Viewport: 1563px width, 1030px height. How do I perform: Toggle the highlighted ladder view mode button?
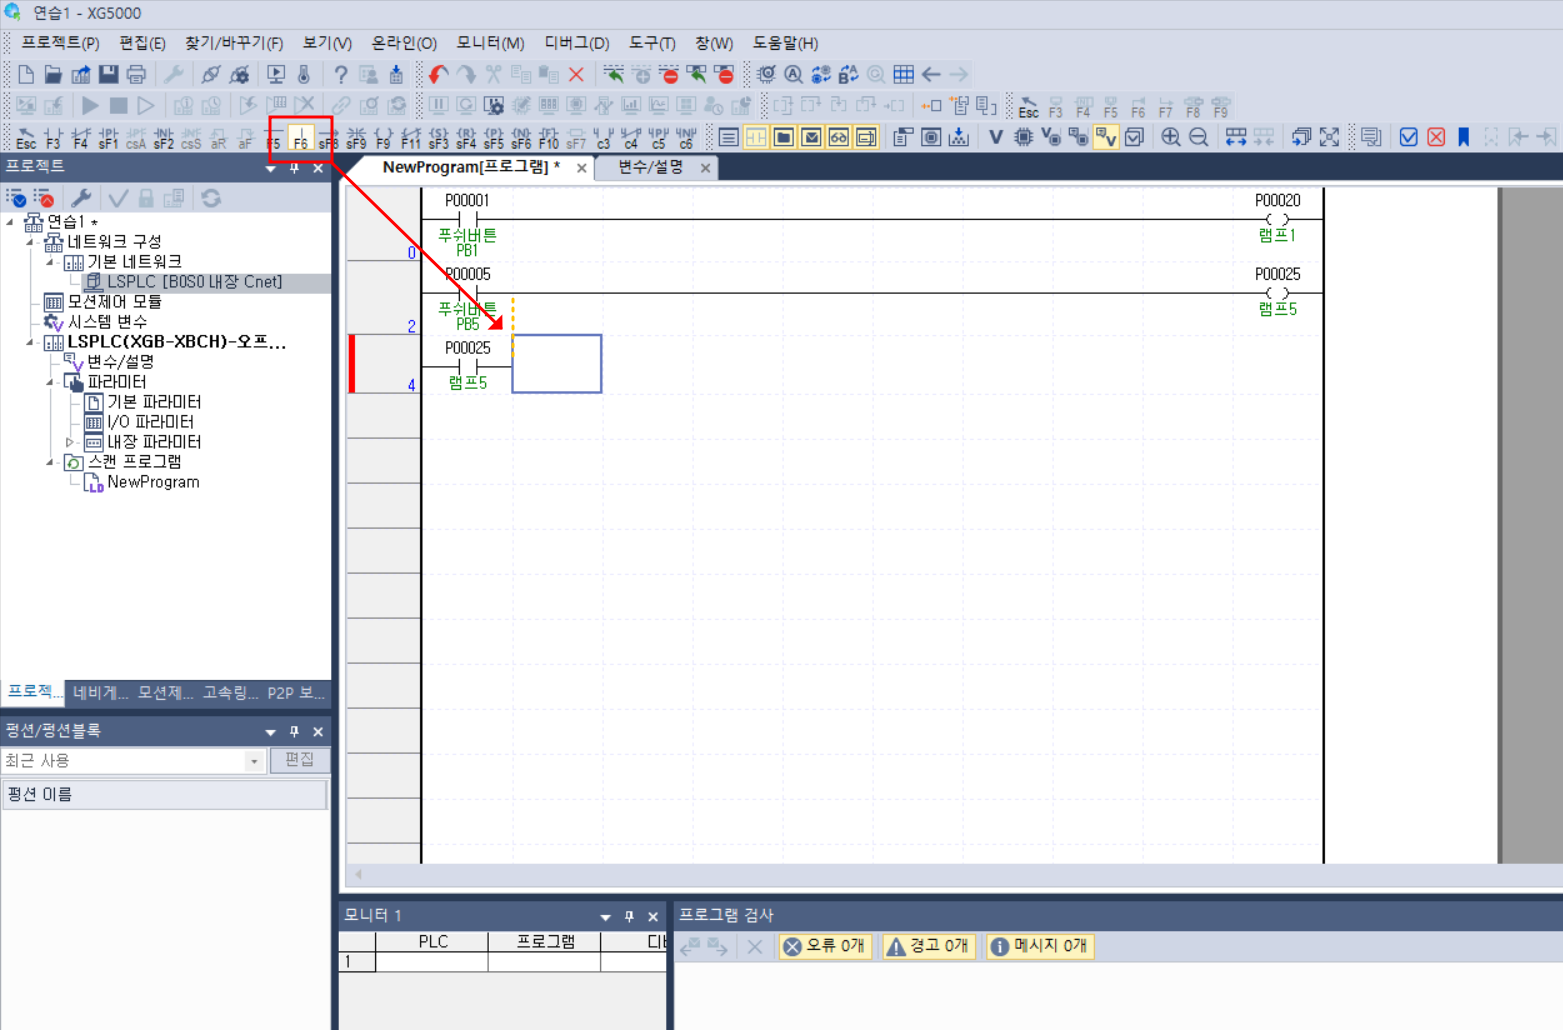tap(756, 138)
